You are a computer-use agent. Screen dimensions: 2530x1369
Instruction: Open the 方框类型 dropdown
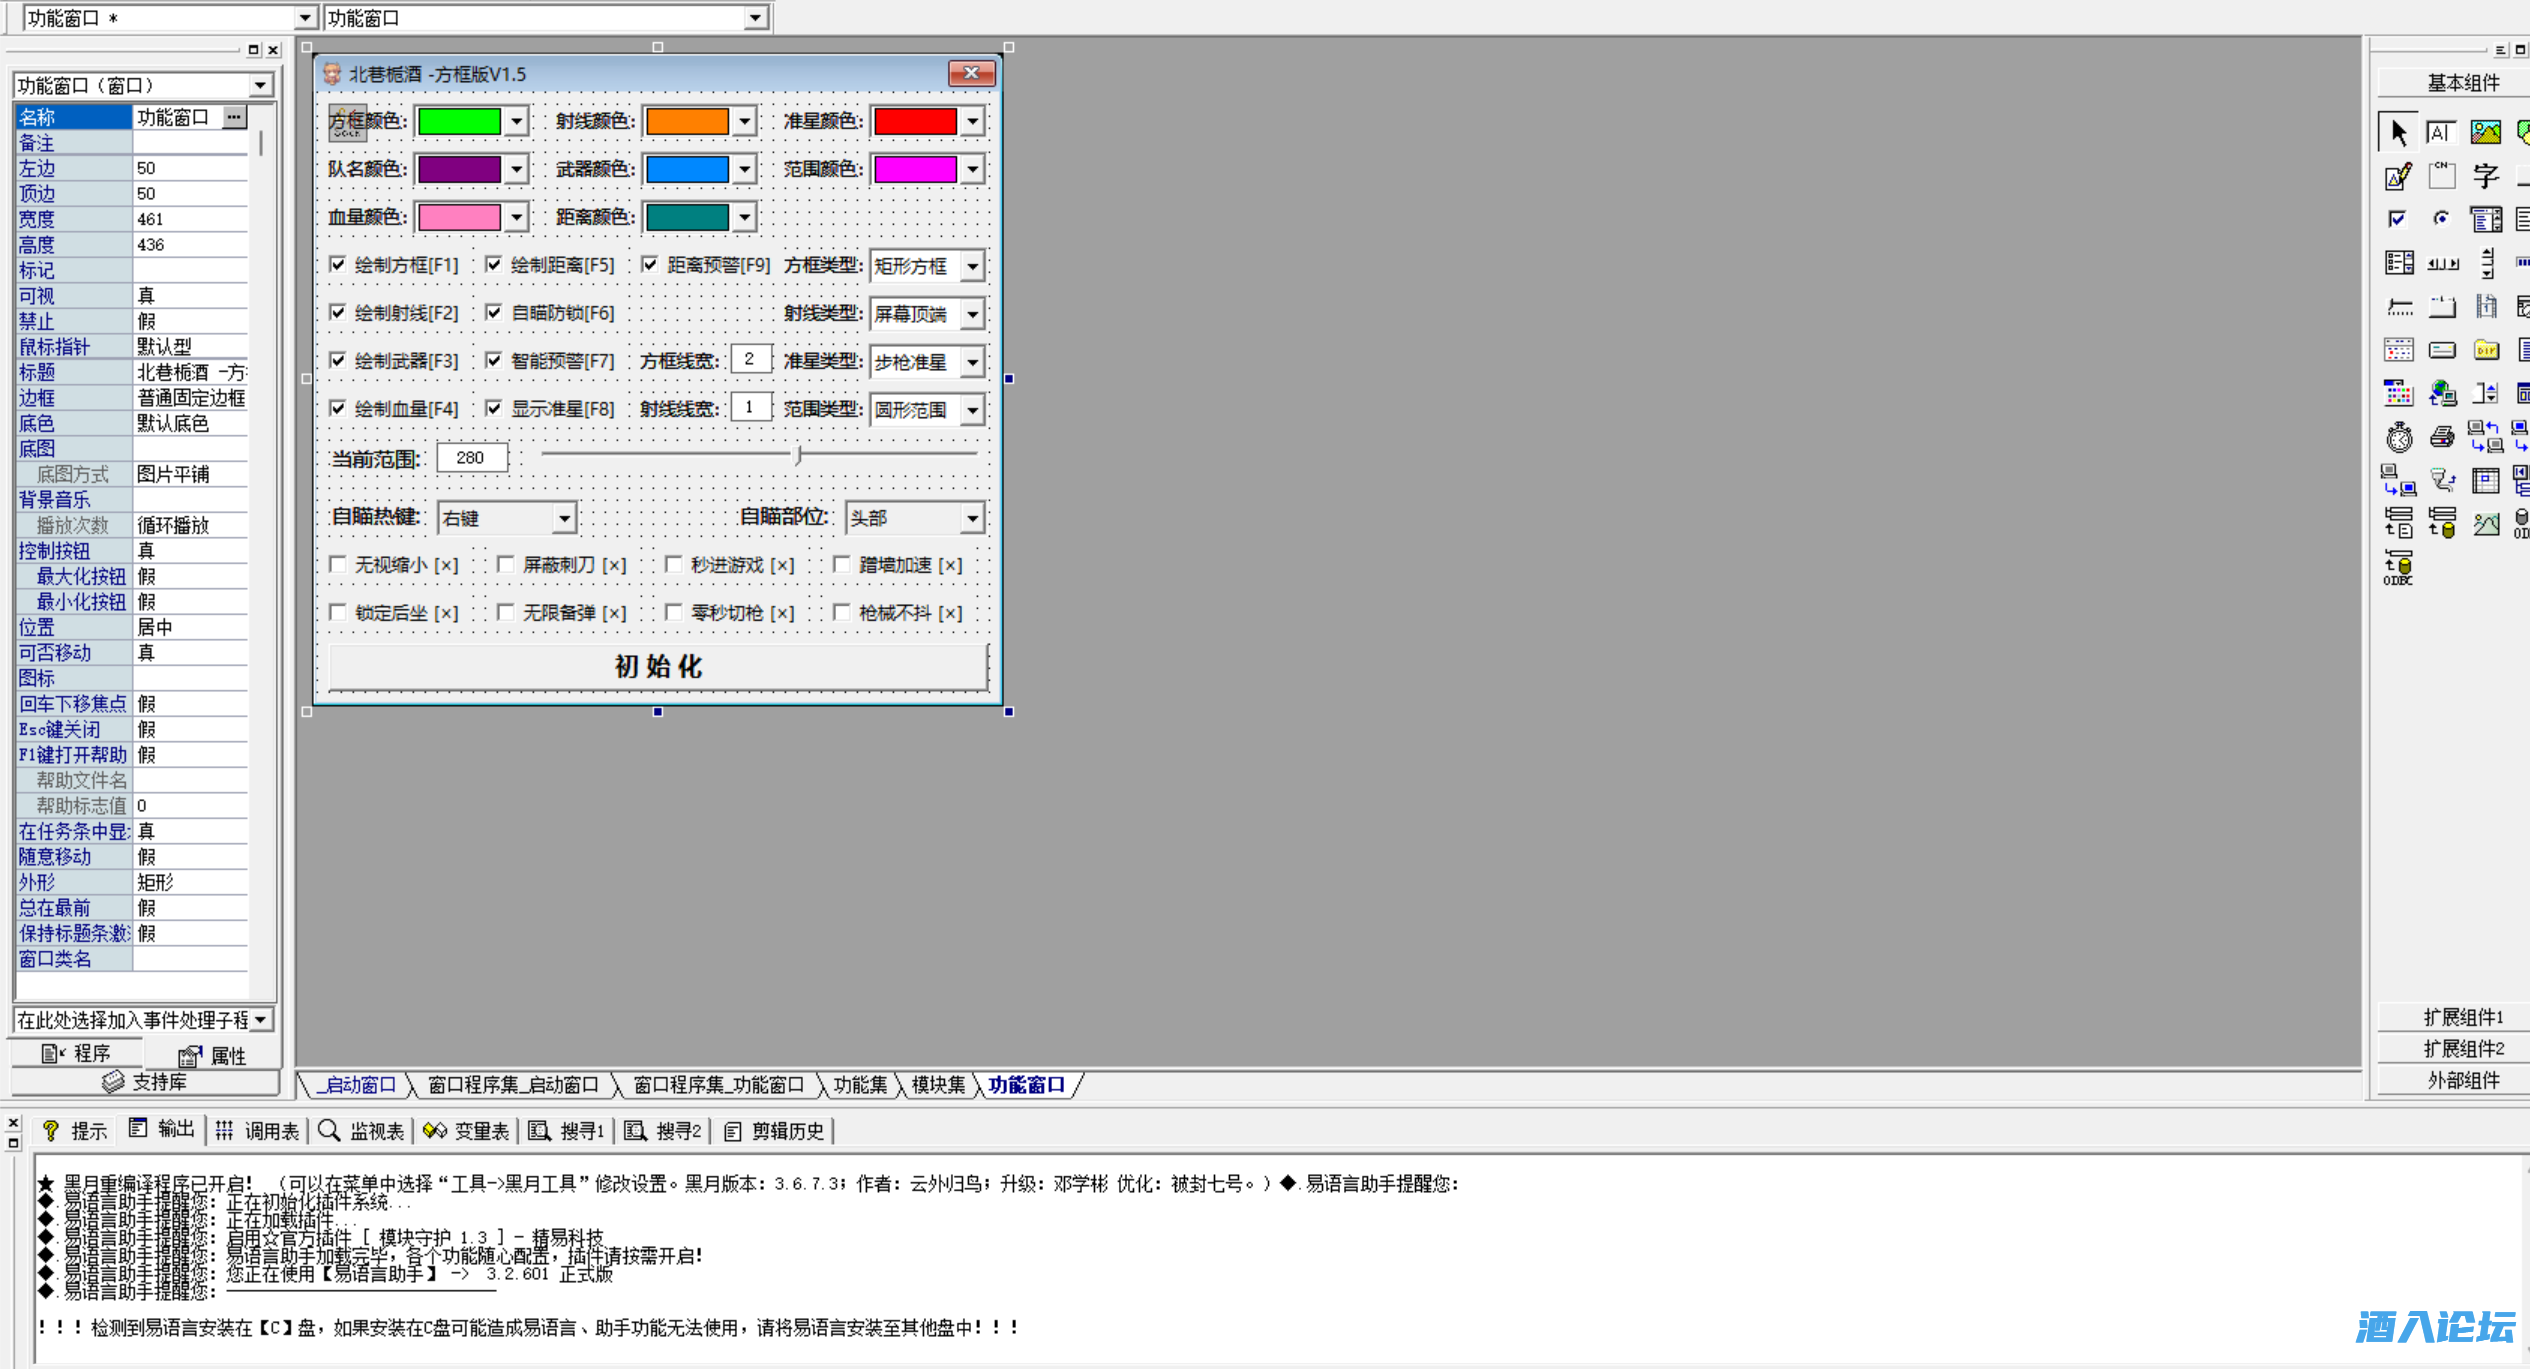tap(971, 265)
